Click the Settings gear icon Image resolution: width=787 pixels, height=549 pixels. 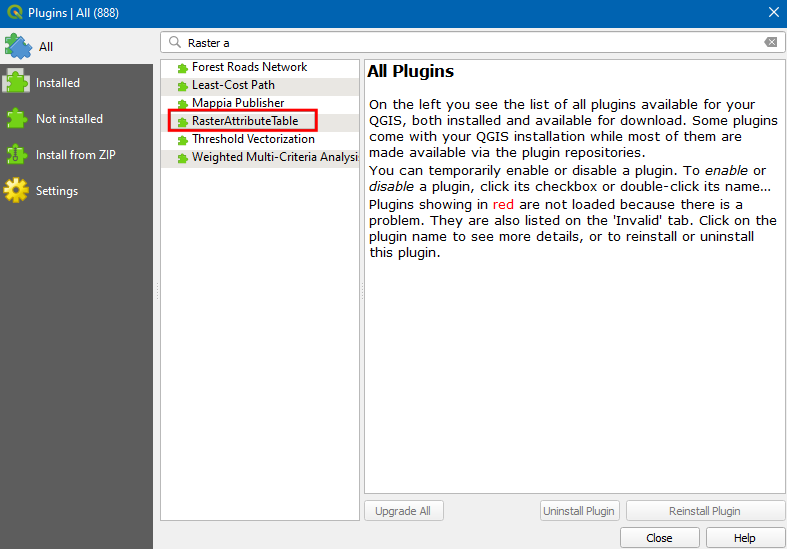(x=18, y=191)
